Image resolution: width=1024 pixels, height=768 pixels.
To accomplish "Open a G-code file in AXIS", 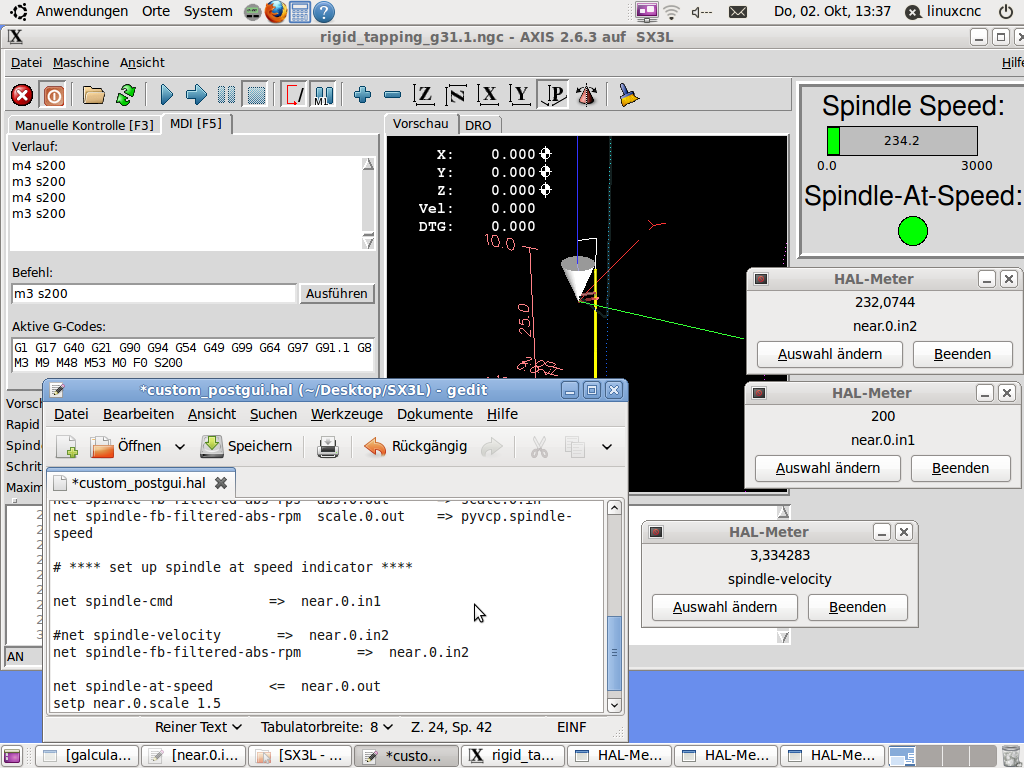I will (x=93, y=95).
